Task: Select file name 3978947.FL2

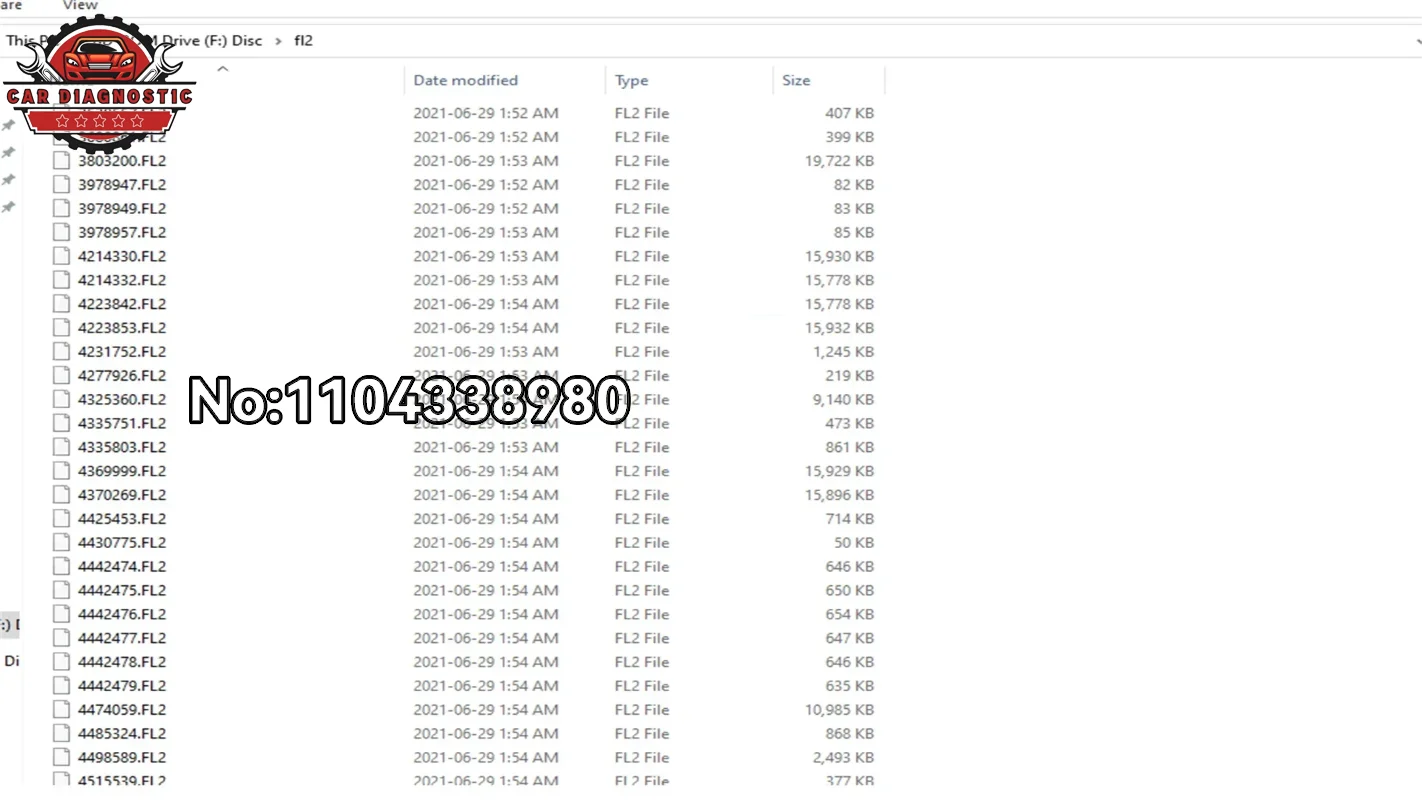Action: [x=122, y=185]
